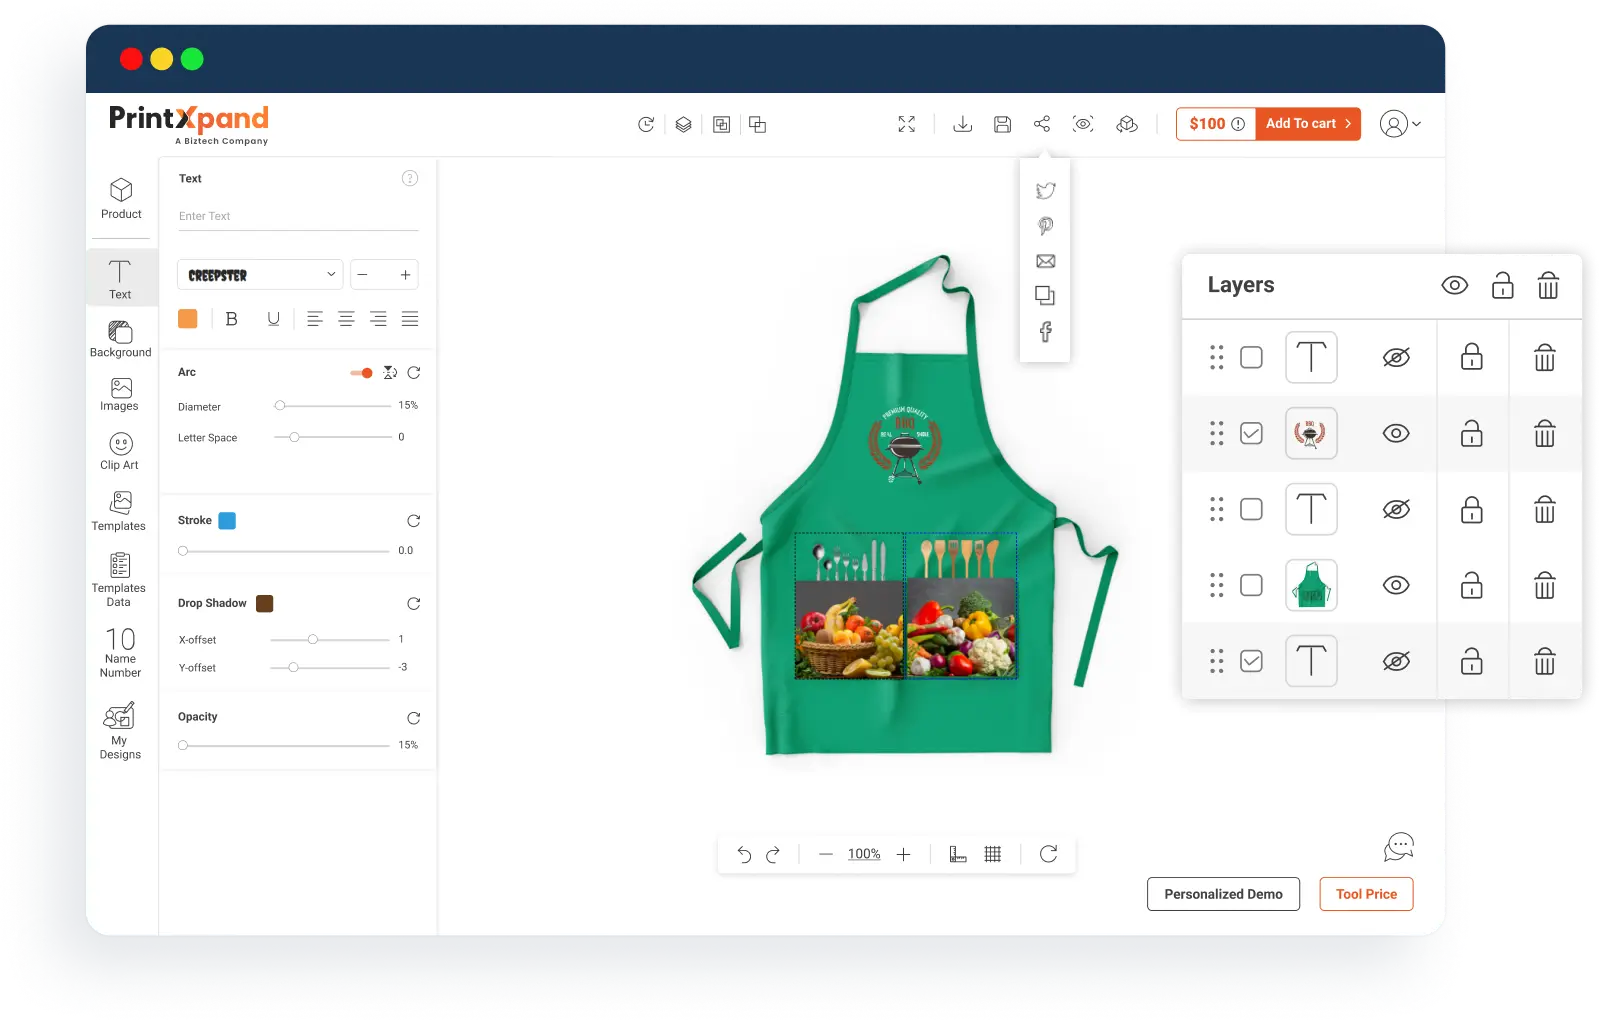The width and height of the screenshot is (1601, 1021).
Task: Click the share icon in top toolbar
Action: [1042, 124]
